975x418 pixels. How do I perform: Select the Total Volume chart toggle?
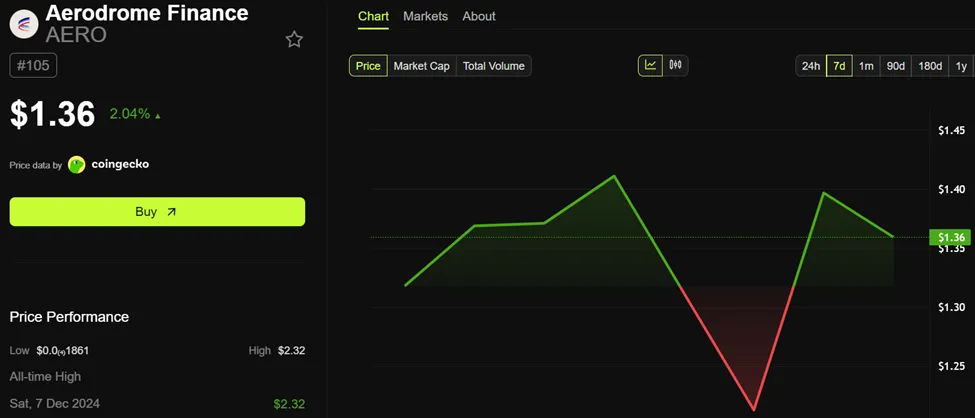point(493,66)
